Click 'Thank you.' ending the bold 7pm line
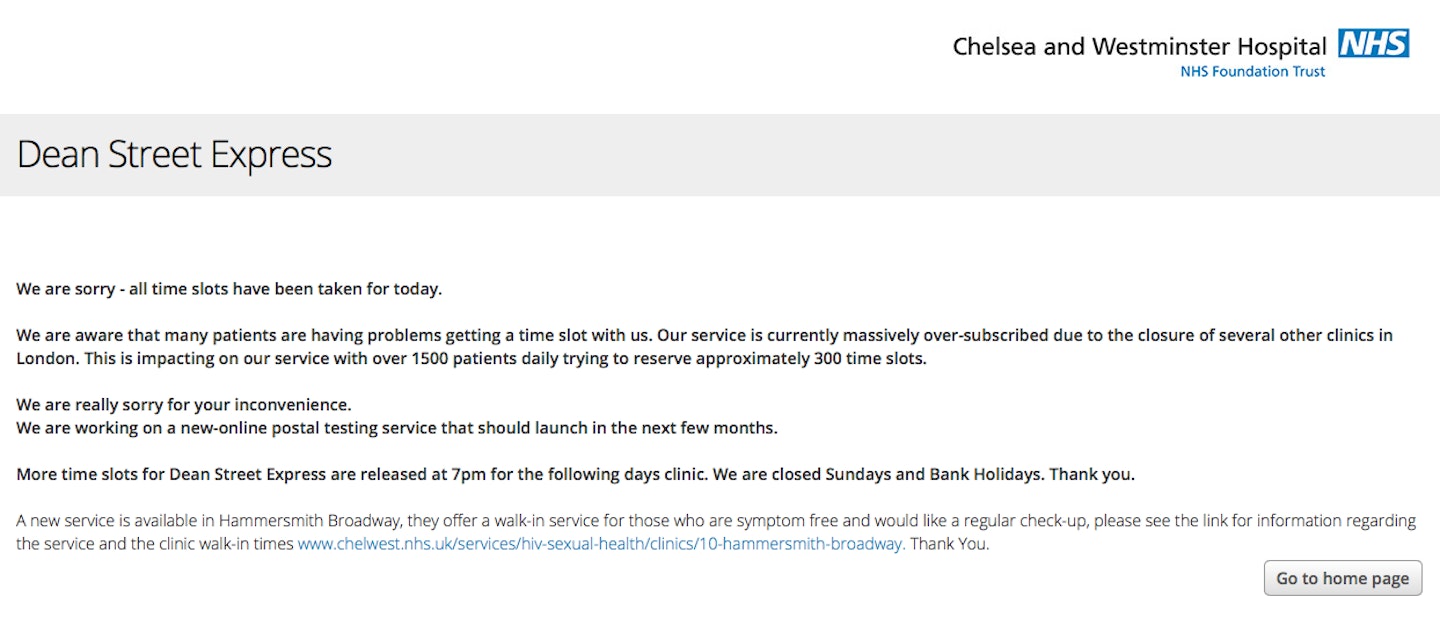 coord(1091,474)
